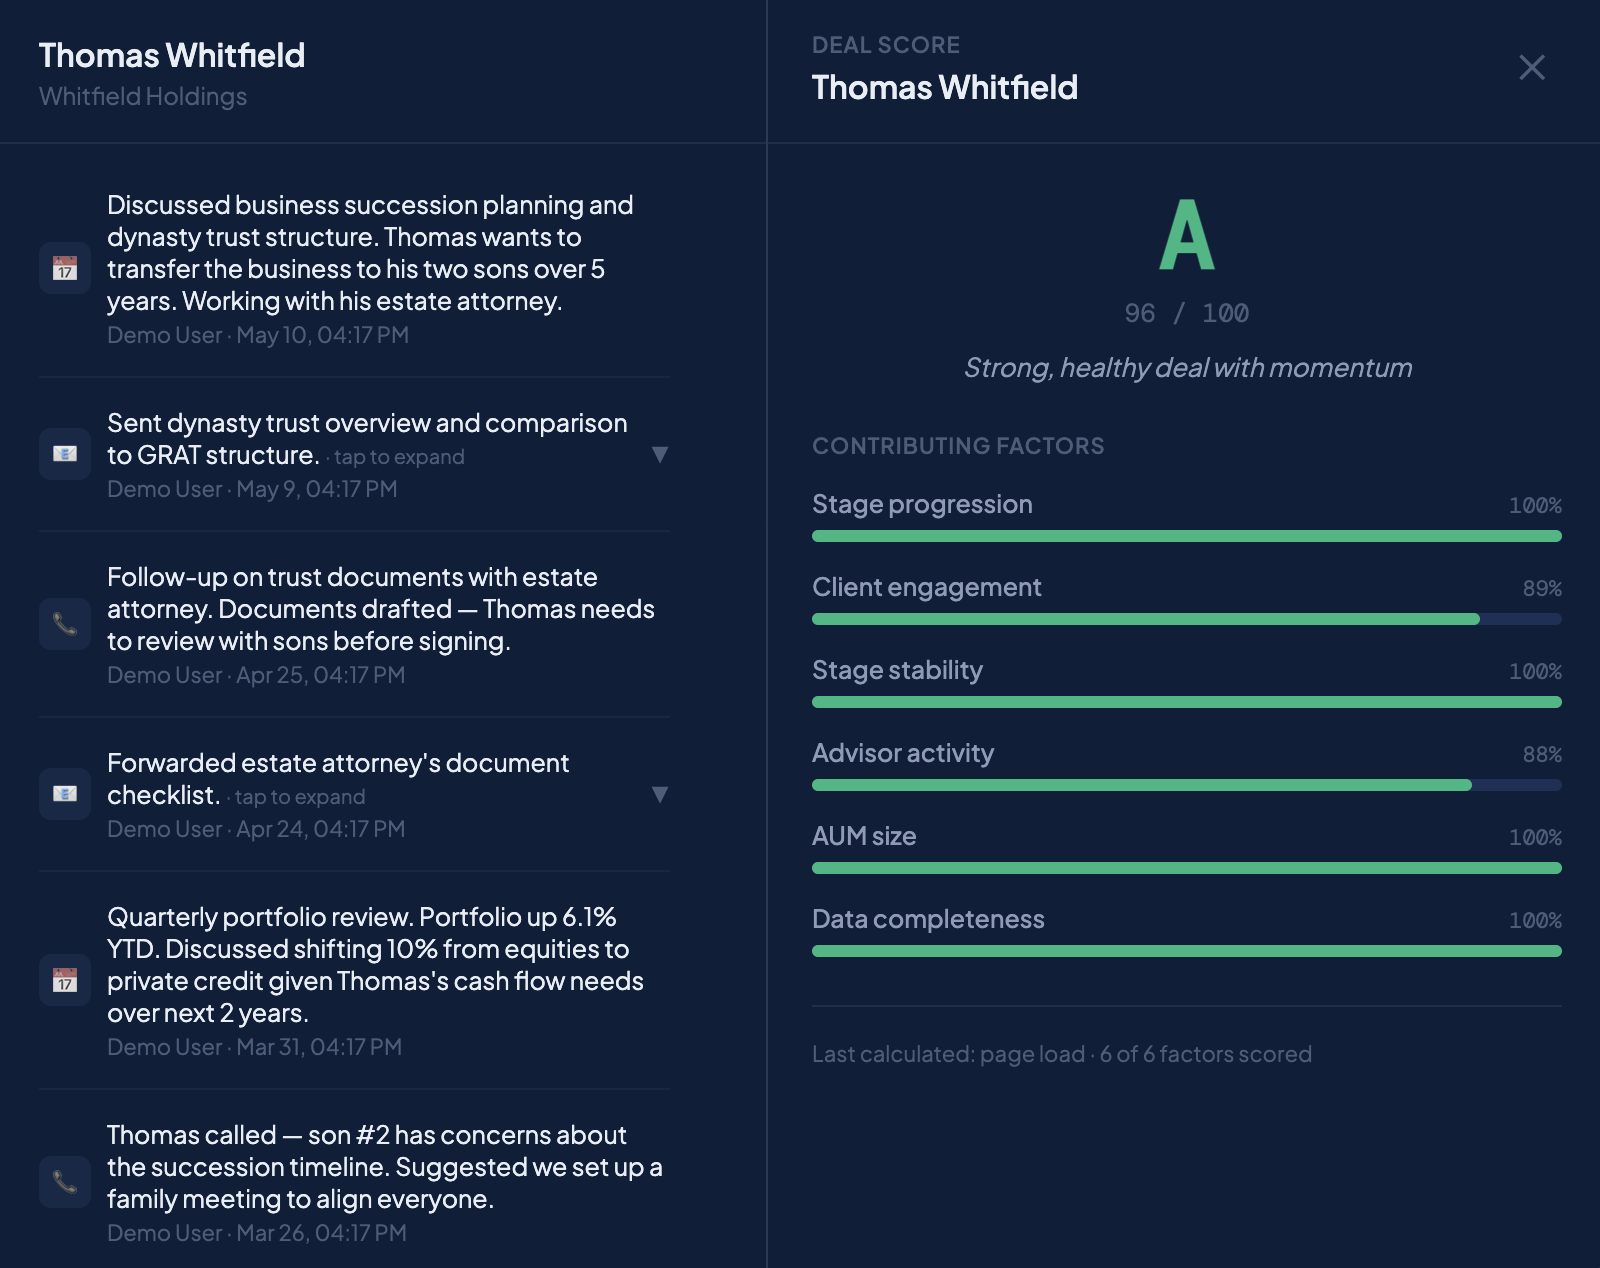Select the AUM size factor label
This screenshot has height=1268, width=1600.
[864, 836]
